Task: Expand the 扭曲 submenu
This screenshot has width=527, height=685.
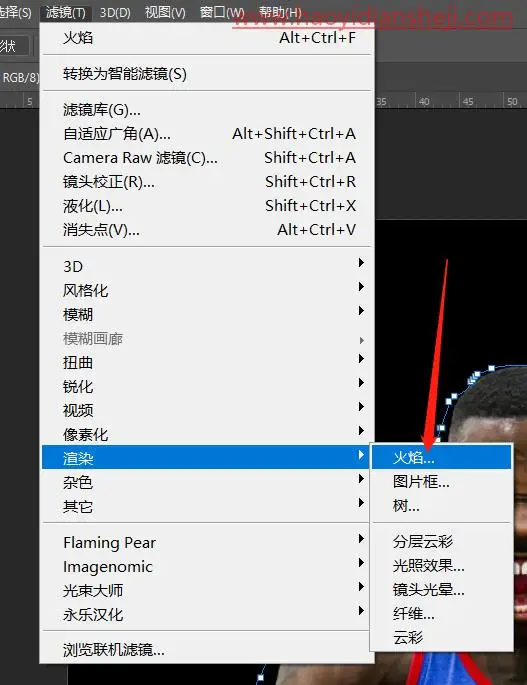Action: 208,363
